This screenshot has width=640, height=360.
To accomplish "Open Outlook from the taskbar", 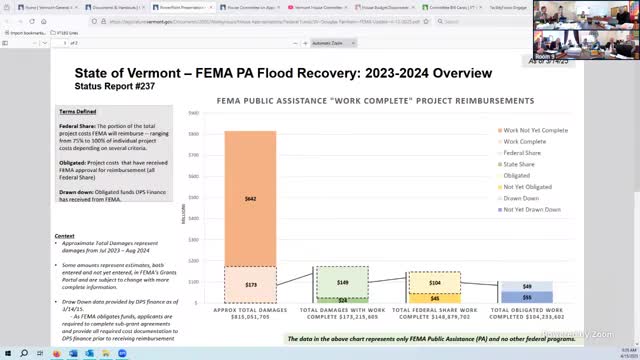I will (x=89, y=353).
